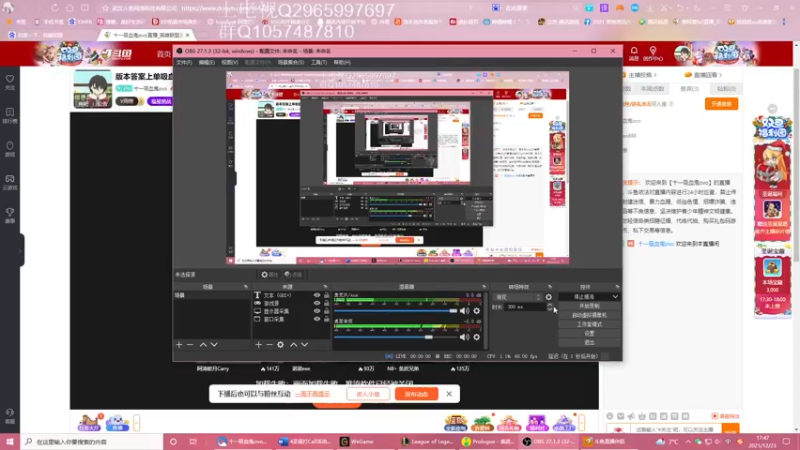Pop out the Scenes dock panel
Viewport: 800px width, 450px height.
[x=245, y=287]
